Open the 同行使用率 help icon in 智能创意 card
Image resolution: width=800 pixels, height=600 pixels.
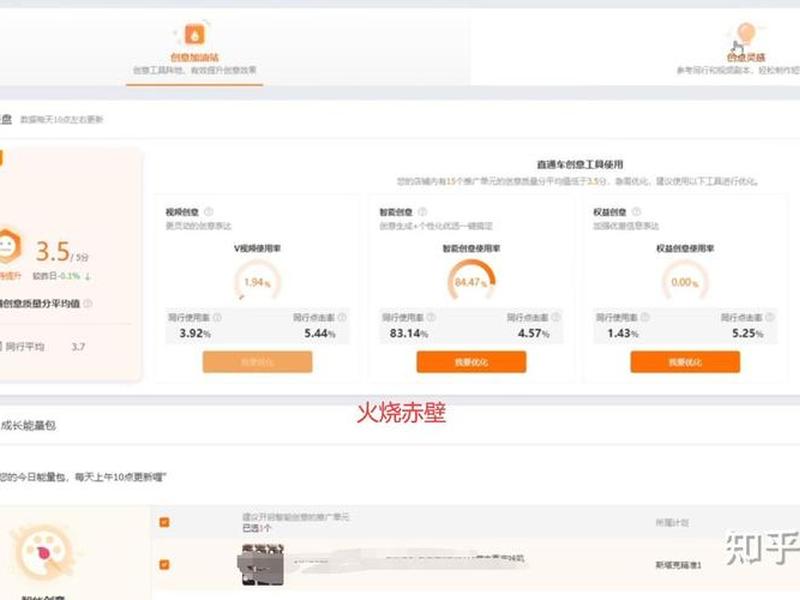431,317
